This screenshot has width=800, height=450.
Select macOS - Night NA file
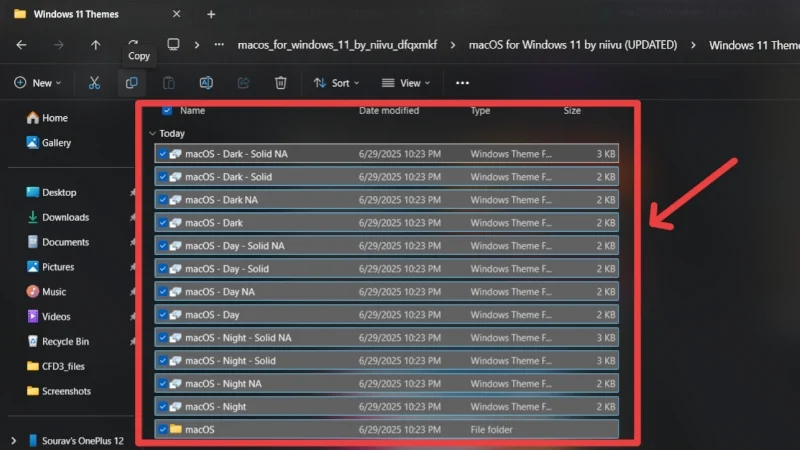(x=387, y=383)
